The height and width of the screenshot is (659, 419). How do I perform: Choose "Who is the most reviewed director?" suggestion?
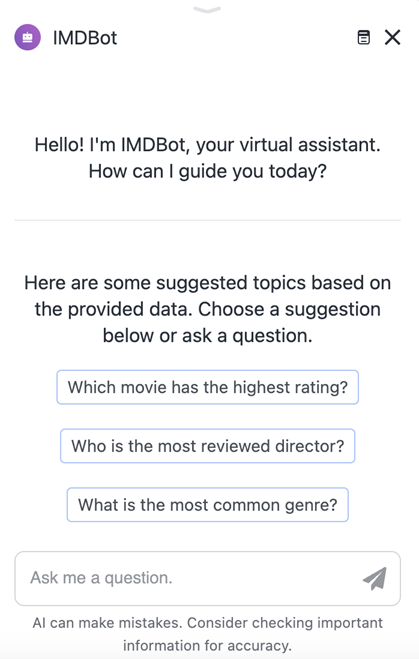[208, 446]
